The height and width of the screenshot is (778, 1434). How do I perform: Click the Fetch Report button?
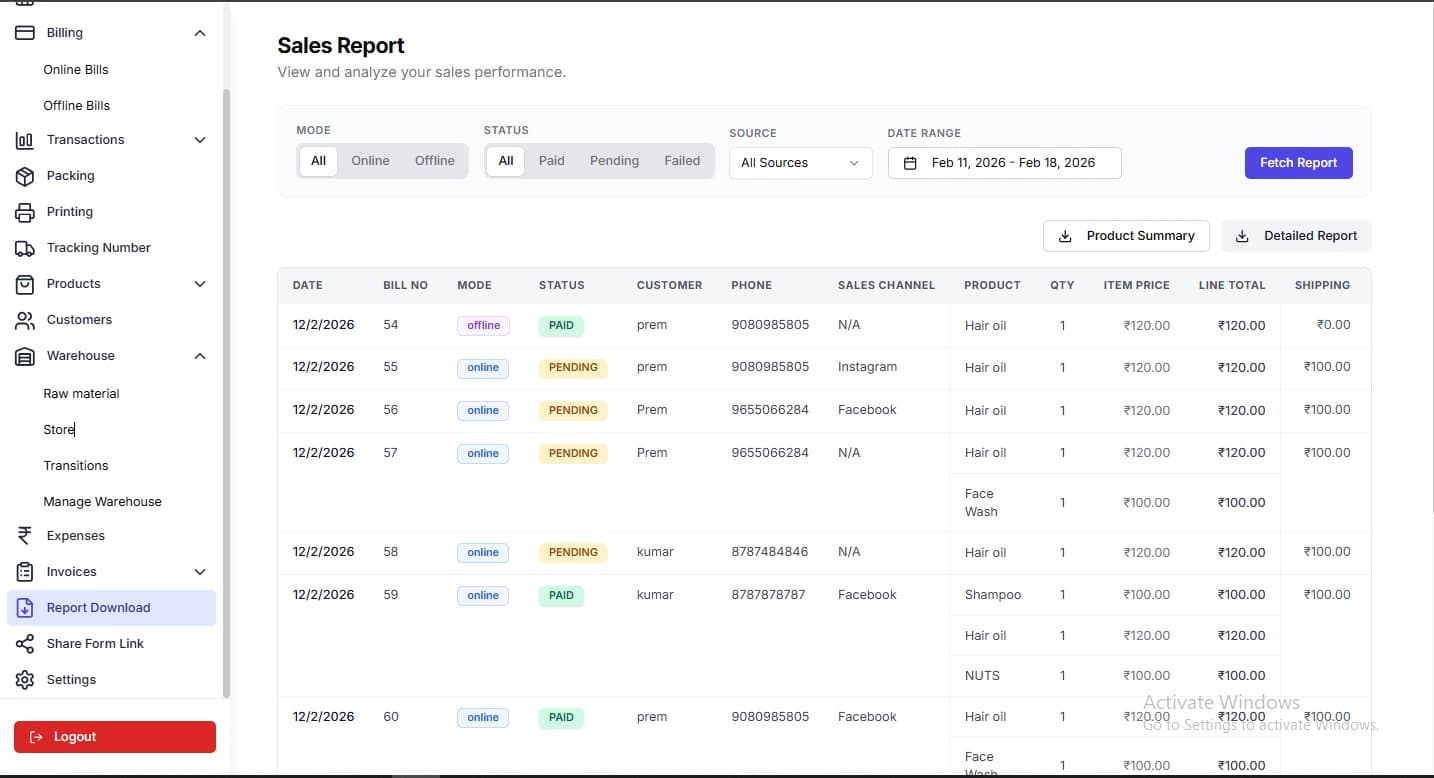coord(1298,163)
